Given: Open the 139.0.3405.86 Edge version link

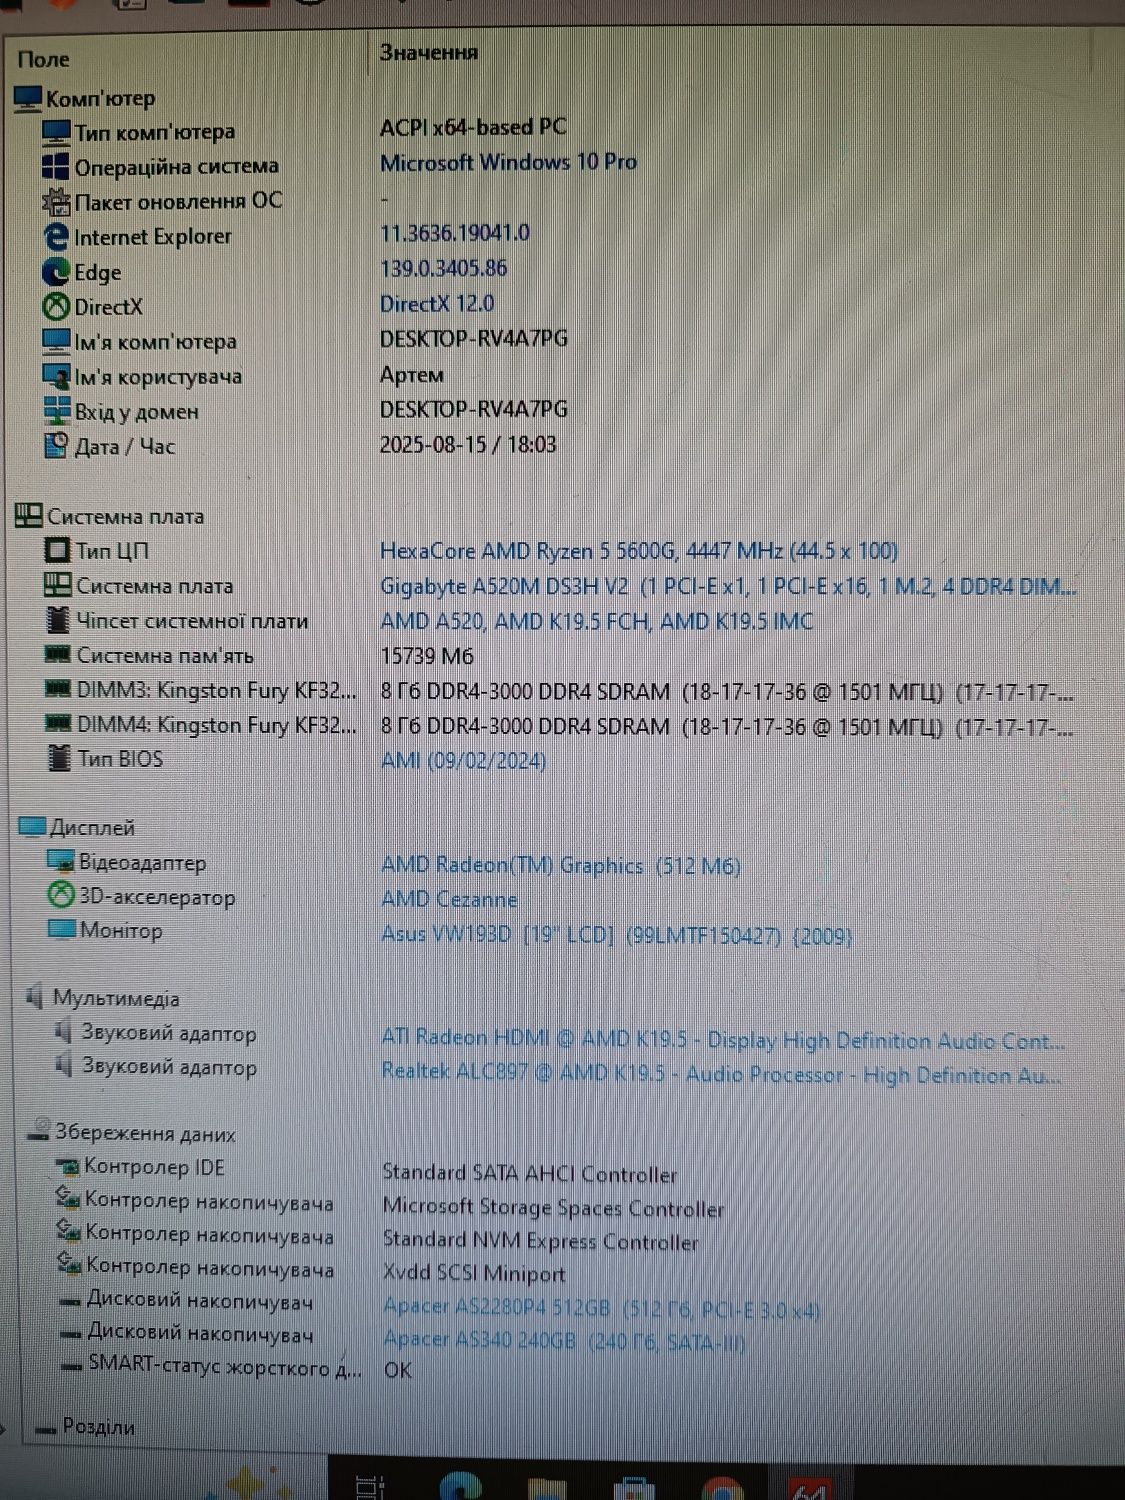Looking at the screenshot, I should coord(443,268).
